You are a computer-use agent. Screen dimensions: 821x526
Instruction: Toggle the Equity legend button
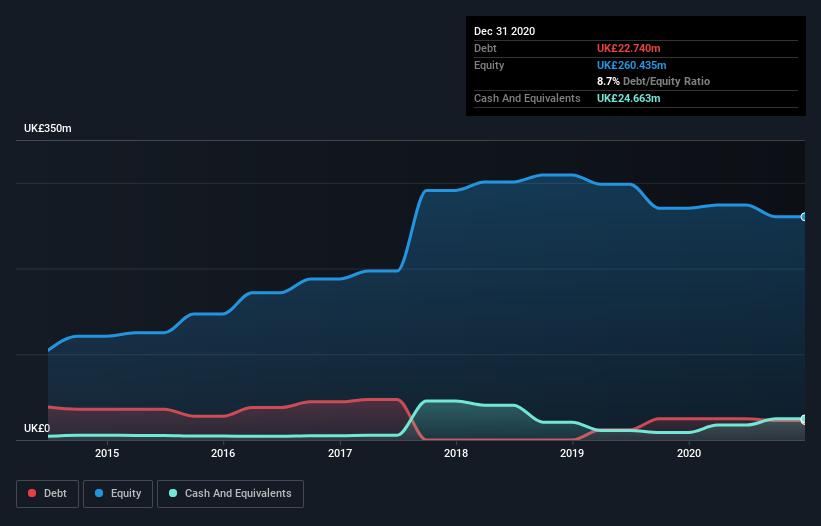click(118, 494)
